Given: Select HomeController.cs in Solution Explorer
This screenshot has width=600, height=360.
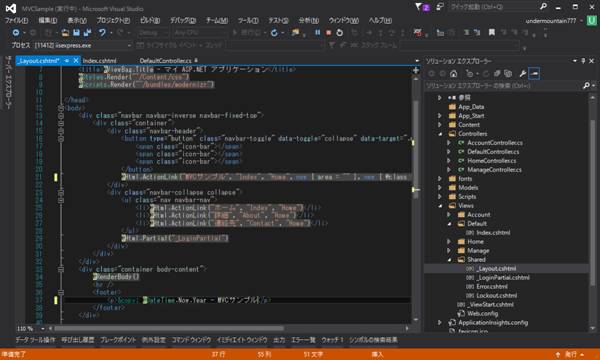Looking at the screenshot, I should click(491, 161).
